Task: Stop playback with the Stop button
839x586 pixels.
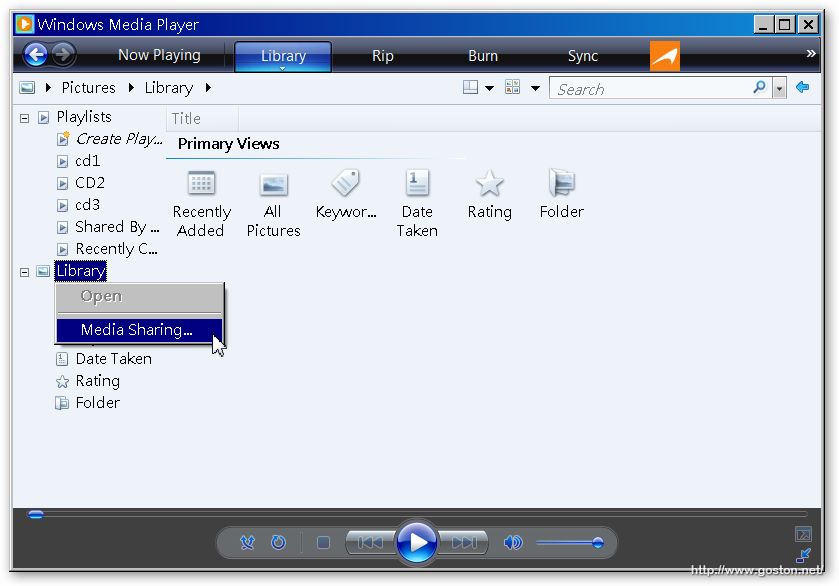Action: point(323,543)
